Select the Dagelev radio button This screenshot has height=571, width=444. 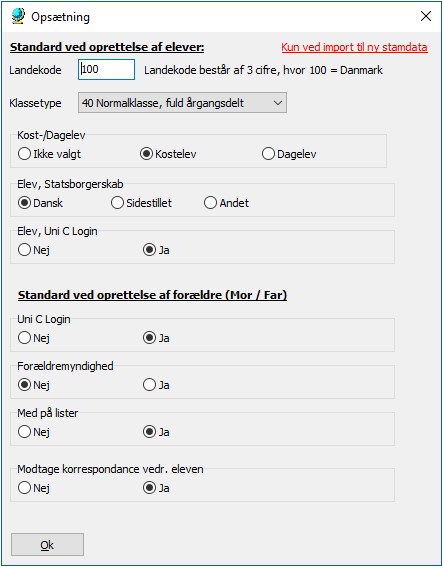tap(289, 154)
